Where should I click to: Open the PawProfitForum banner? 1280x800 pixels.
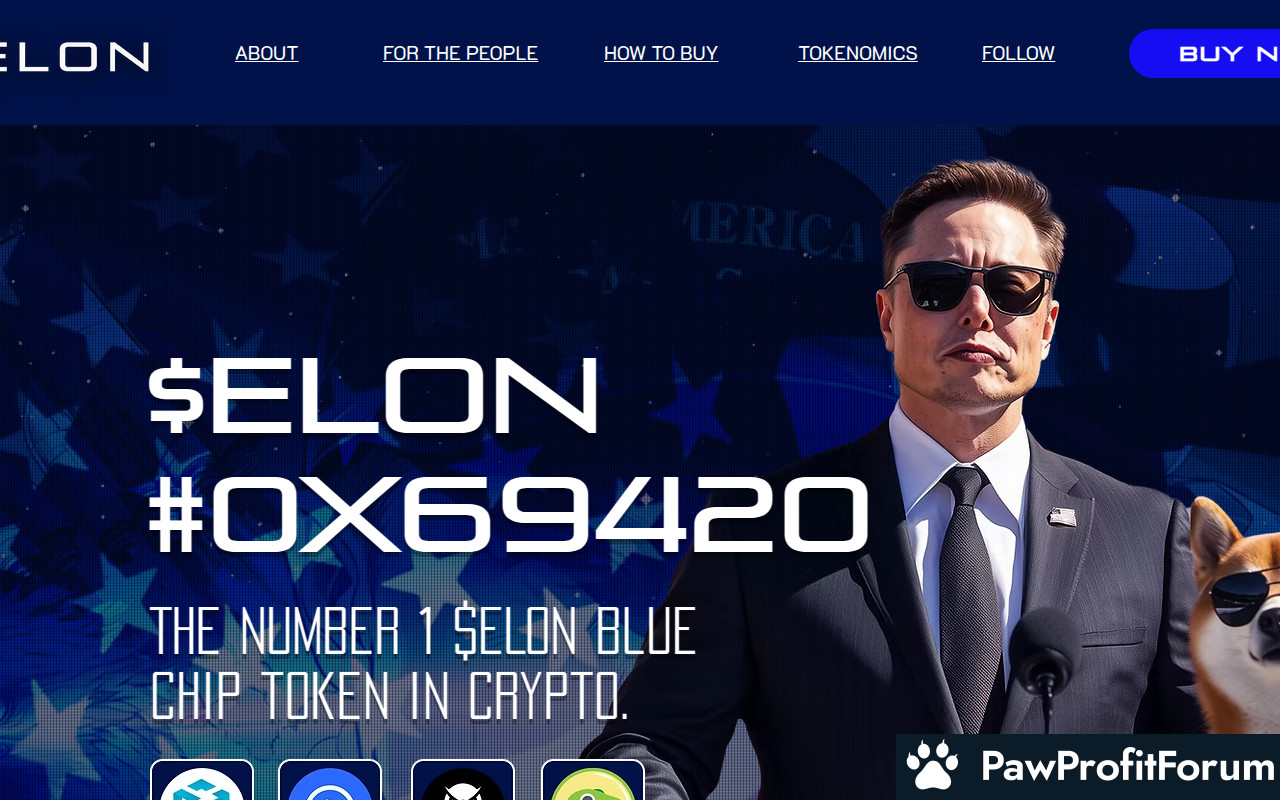(x=1088, y=767)
